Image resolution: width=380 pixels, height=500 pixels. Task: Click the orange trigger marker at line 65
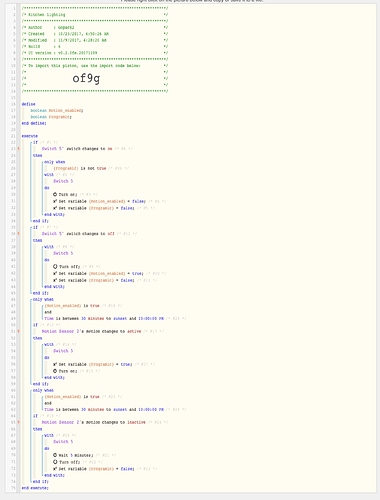18,422
